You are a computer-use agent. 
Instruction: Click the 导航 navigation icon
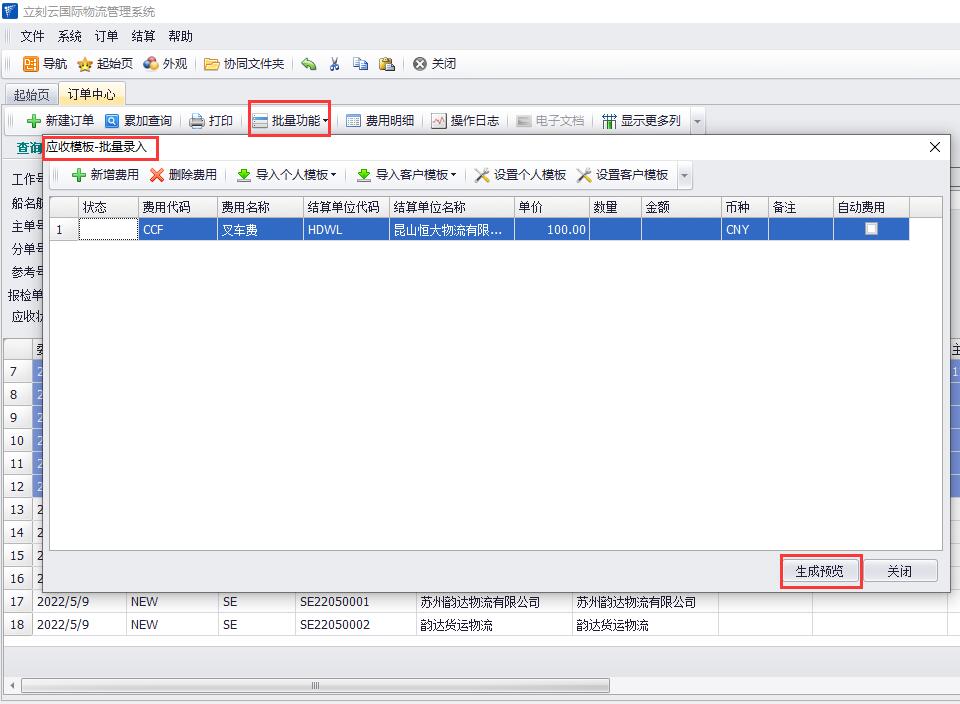[31, 64]
